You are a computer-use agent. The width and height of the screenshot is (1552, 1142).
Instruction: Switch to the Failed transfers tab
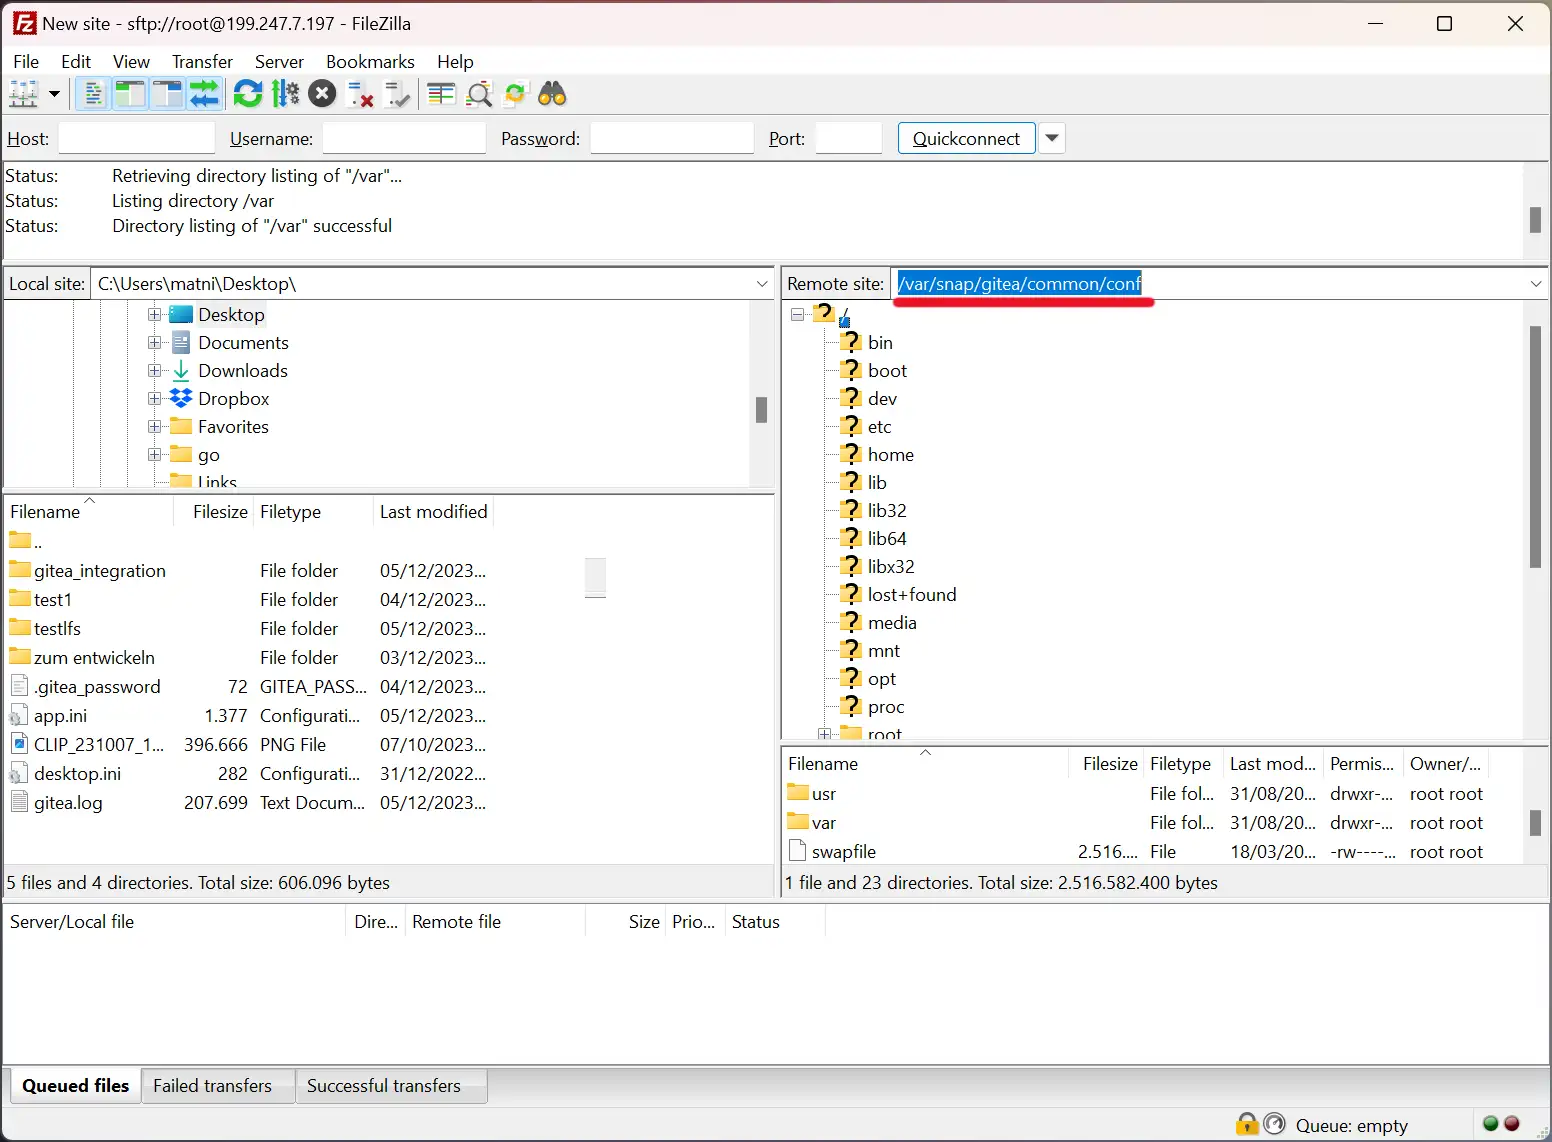(x=213, y=1085)
